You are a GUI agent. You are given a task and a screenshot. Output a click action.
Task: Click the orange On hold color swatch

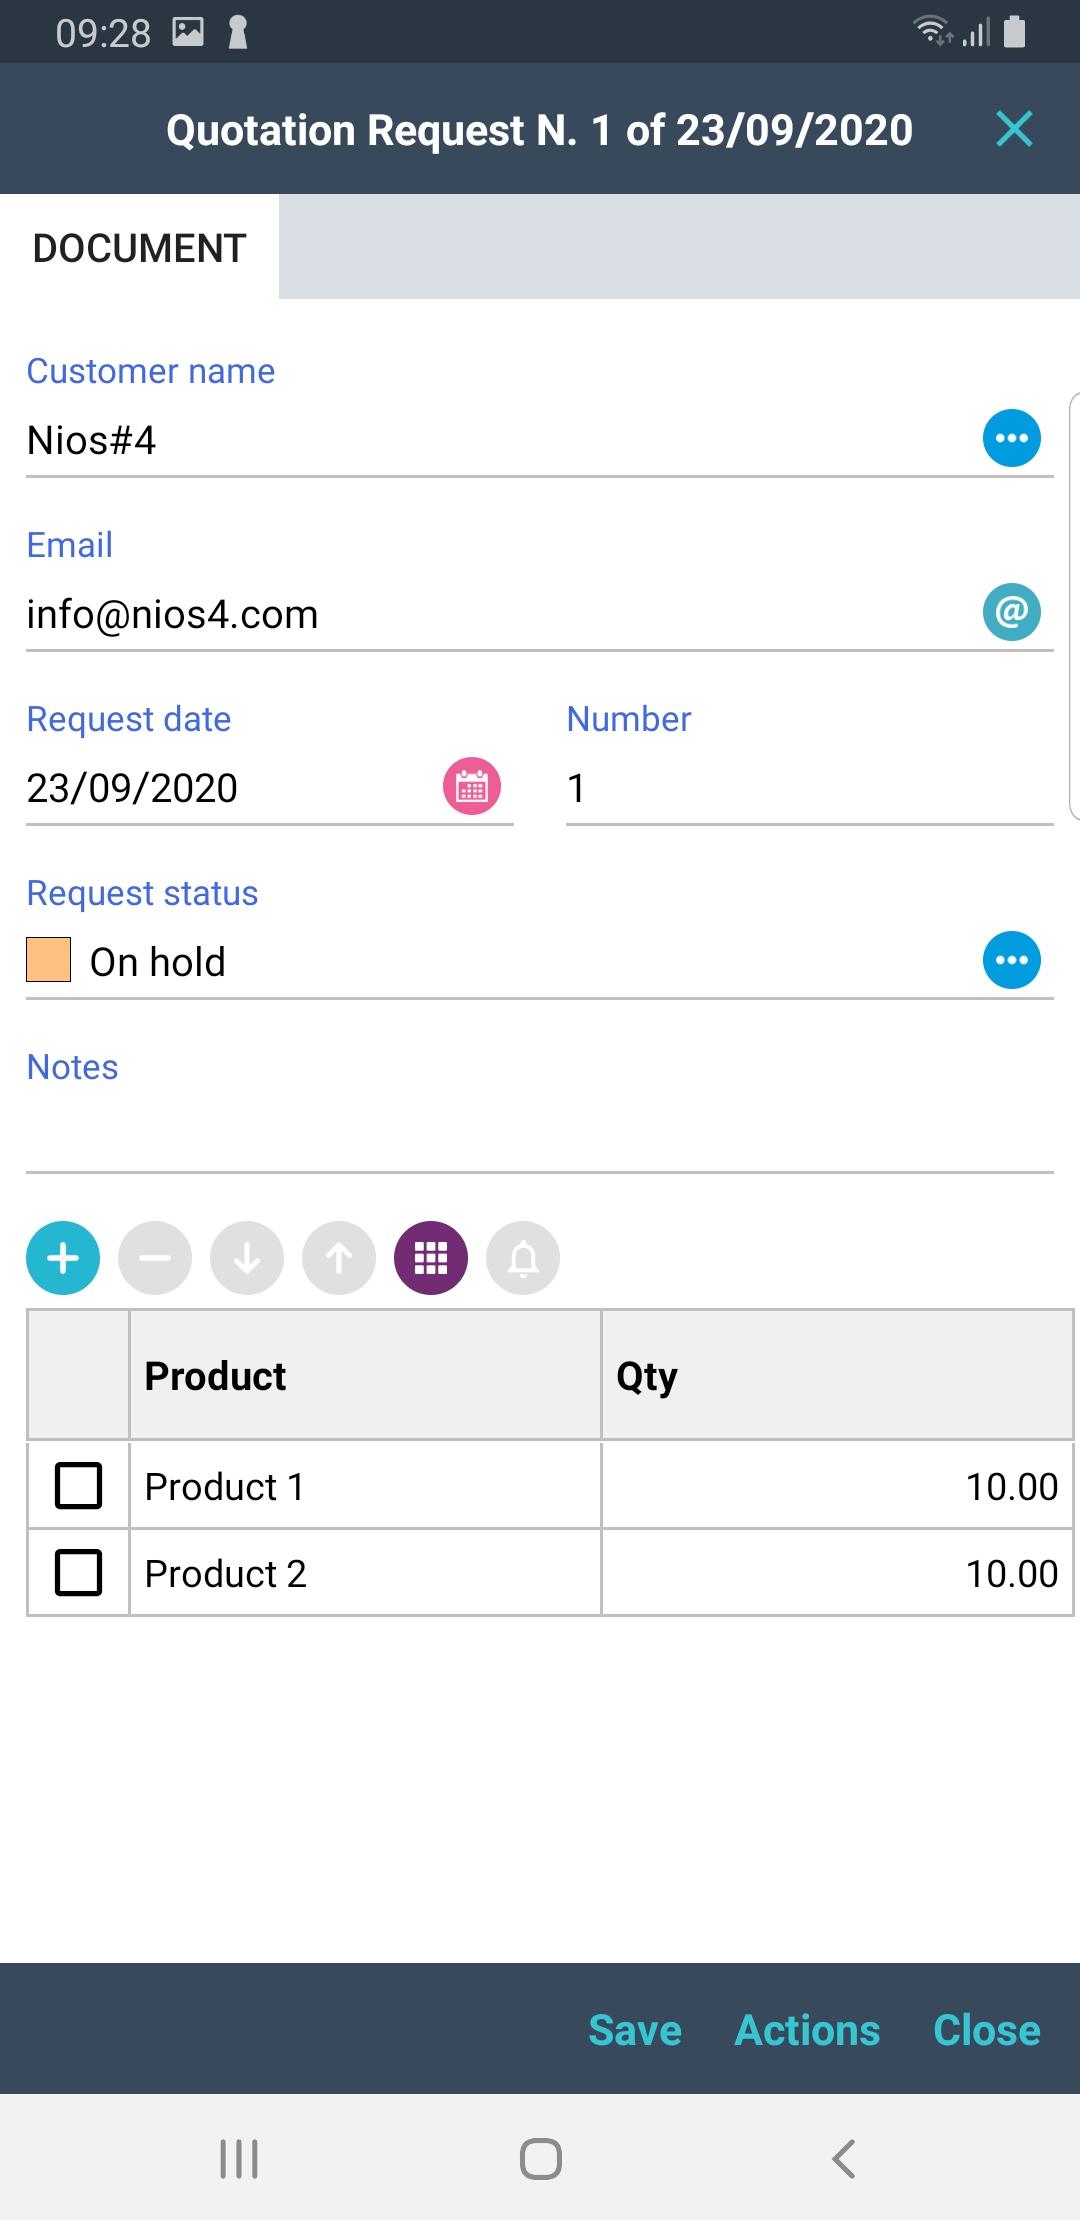49,960
